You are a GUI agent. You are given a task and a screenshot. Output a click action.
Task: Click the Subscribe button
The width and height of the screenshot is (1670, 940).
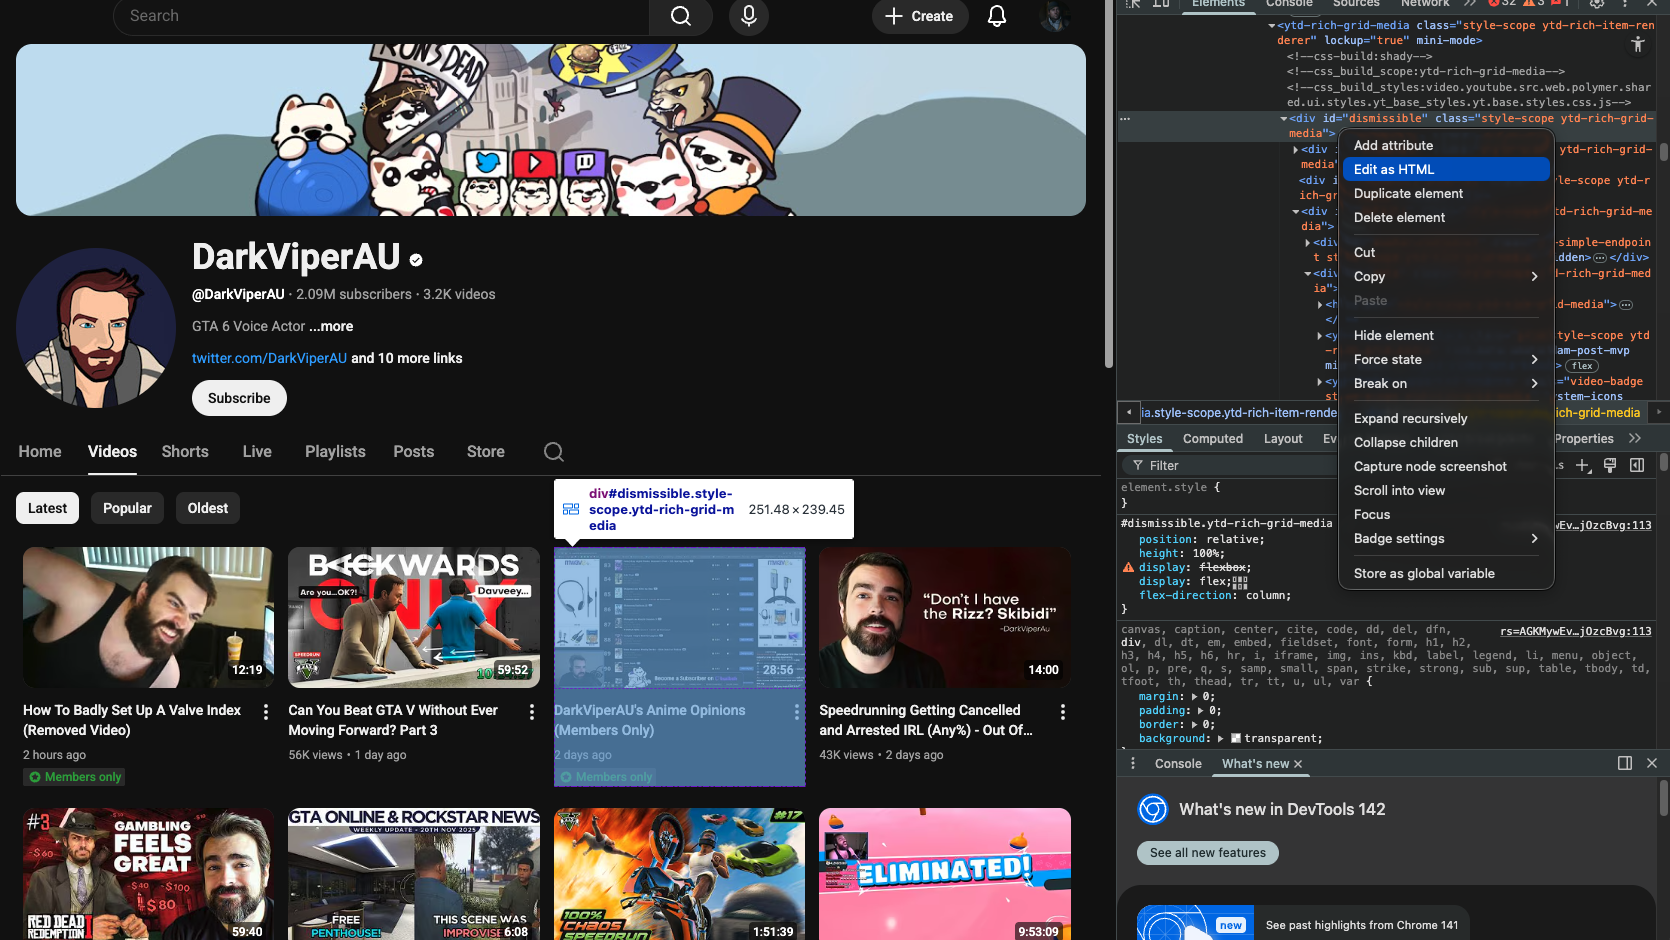[x=239, y=398]
